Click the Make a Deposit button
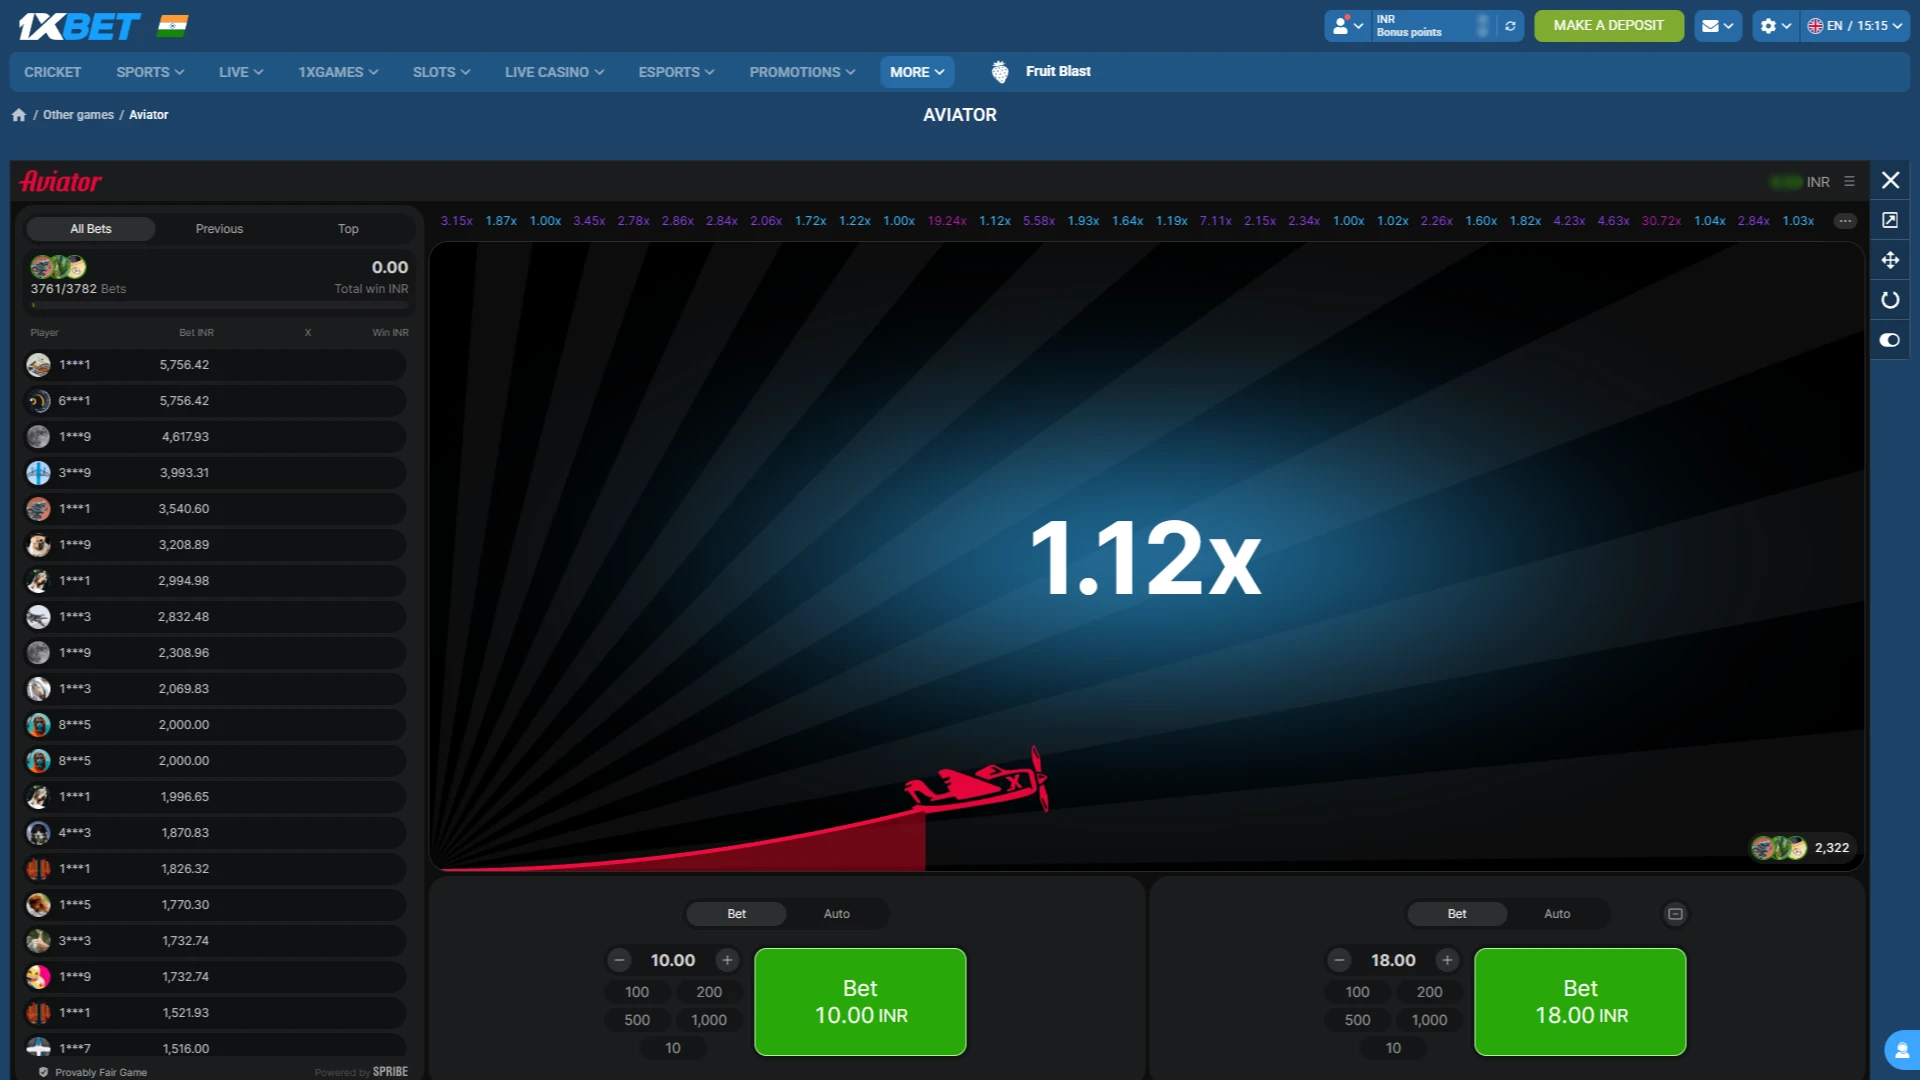 tap(1608, 26)
